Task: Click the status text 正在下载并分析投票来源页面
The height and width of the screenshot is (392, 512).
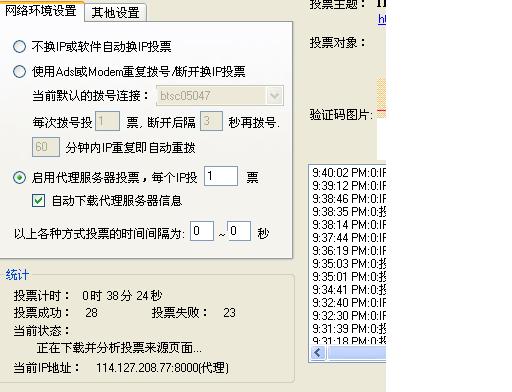Action: click(119, 348)
